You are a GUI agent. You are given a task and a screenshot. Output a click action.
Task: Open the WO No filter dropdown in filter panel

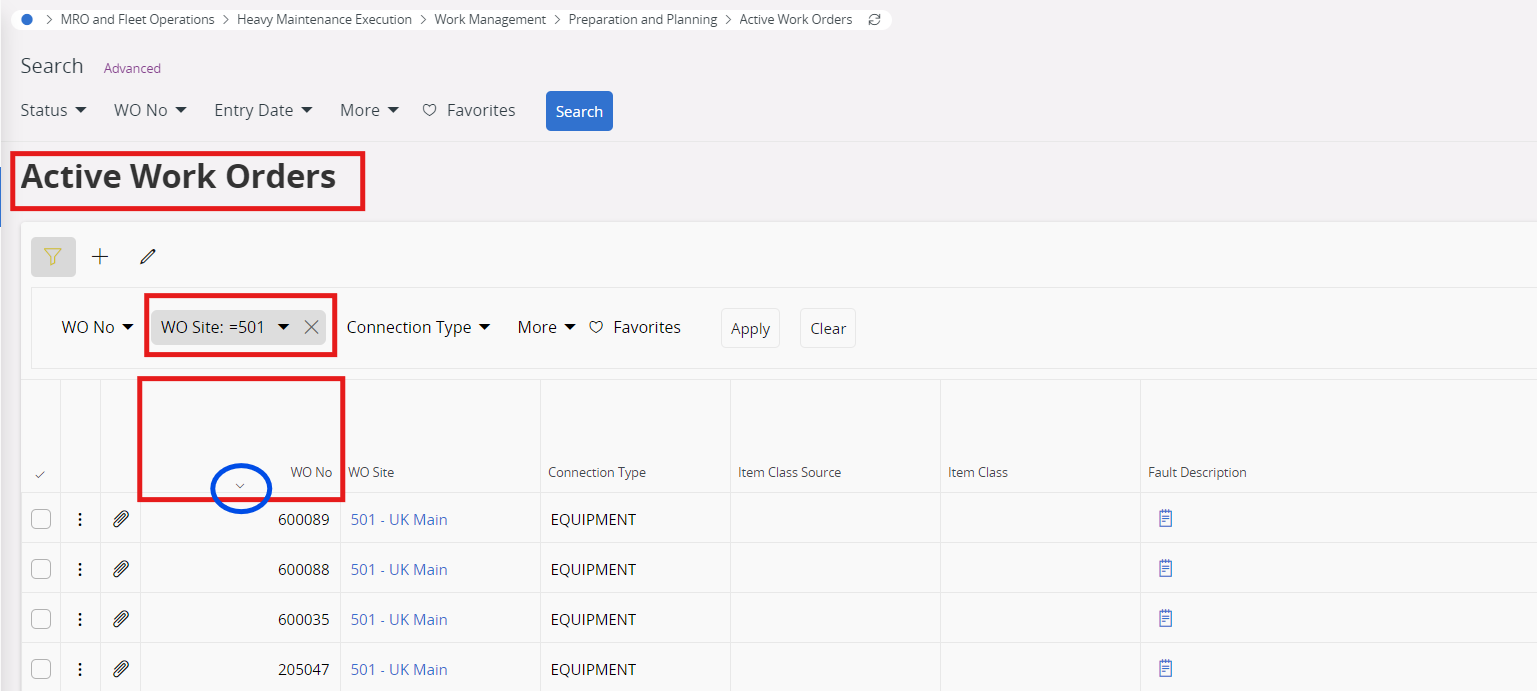[x=98, y=327]
